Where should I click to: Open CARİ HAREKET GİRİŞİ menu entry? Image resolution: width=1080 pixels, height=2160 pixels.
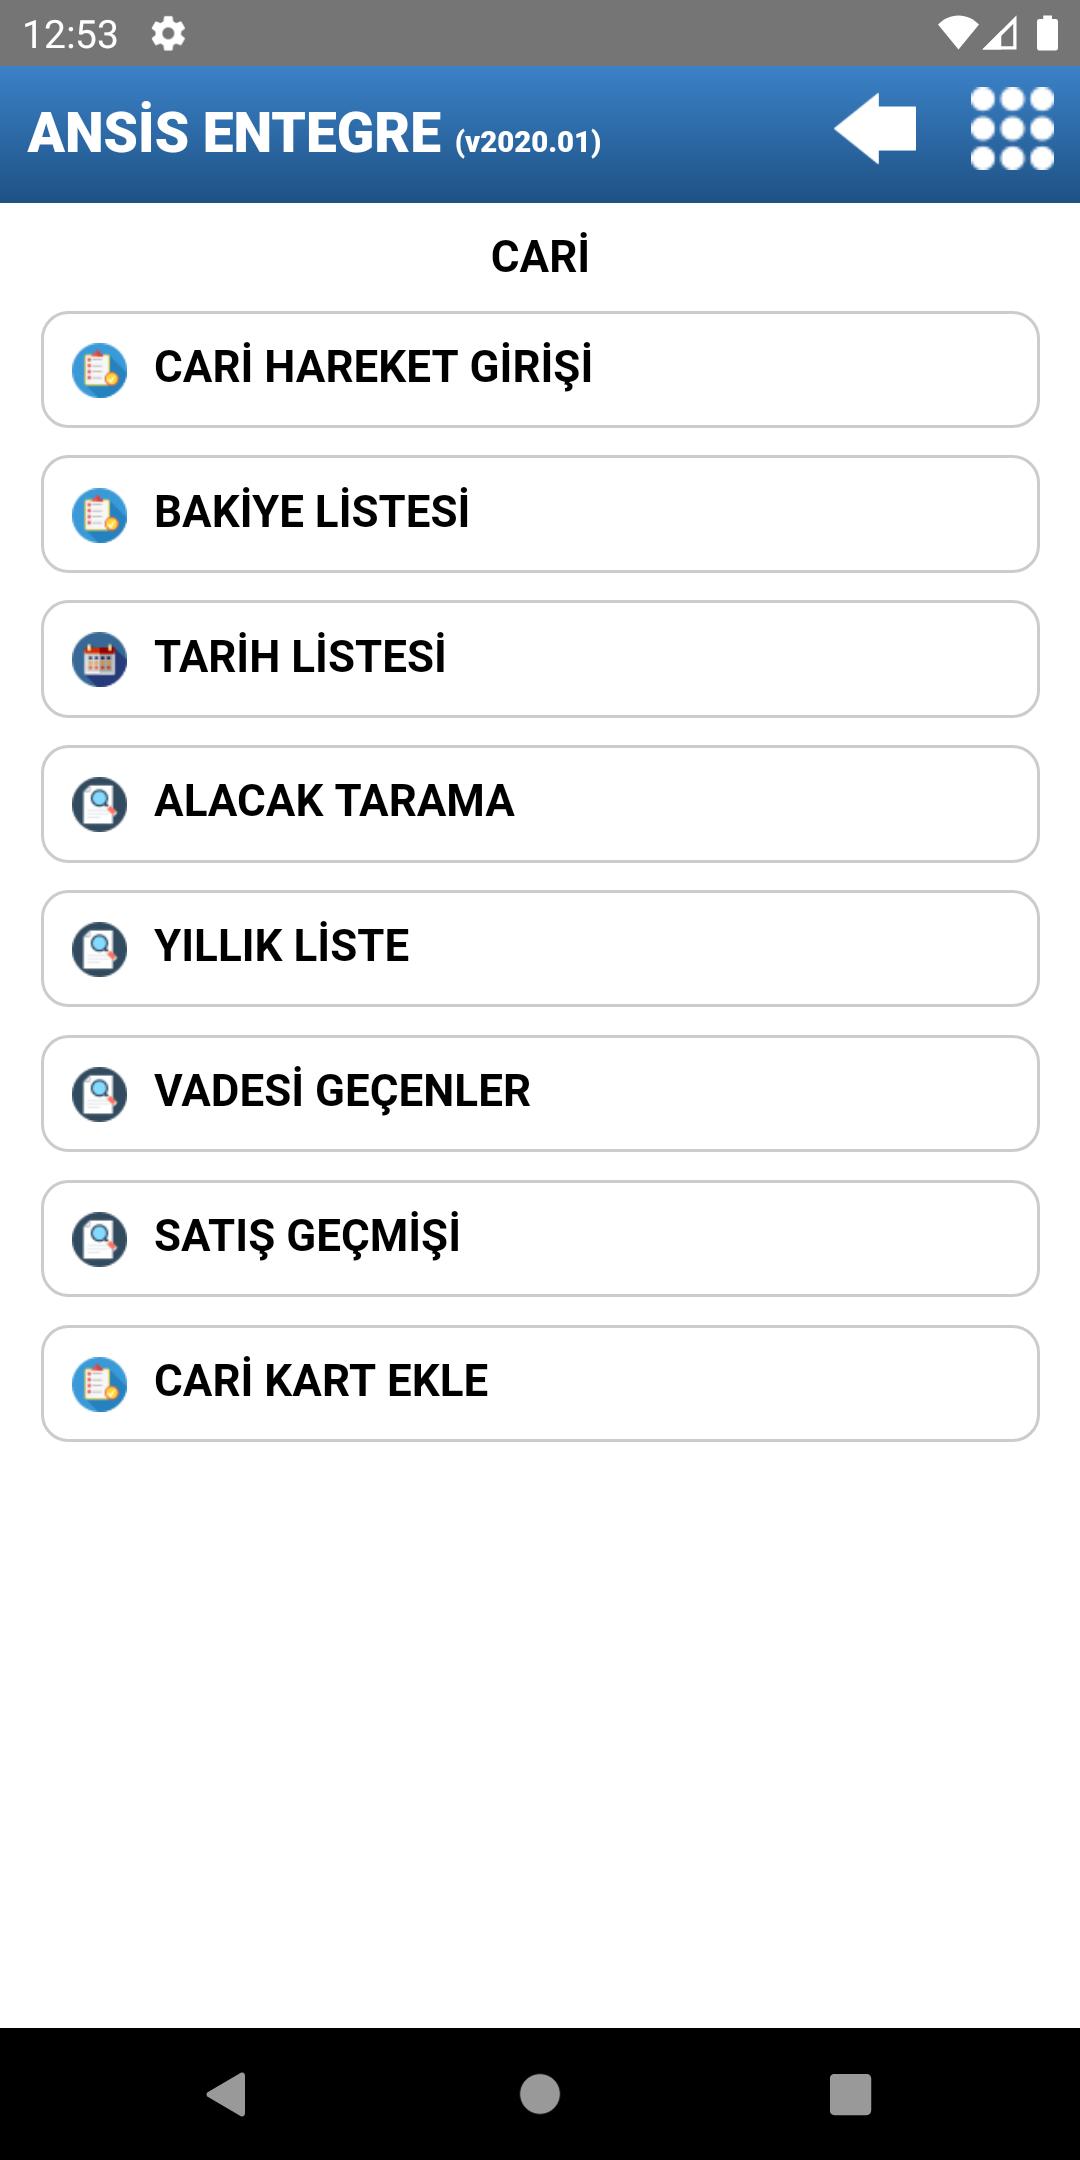pyautogui.click(x=540, y=369)
